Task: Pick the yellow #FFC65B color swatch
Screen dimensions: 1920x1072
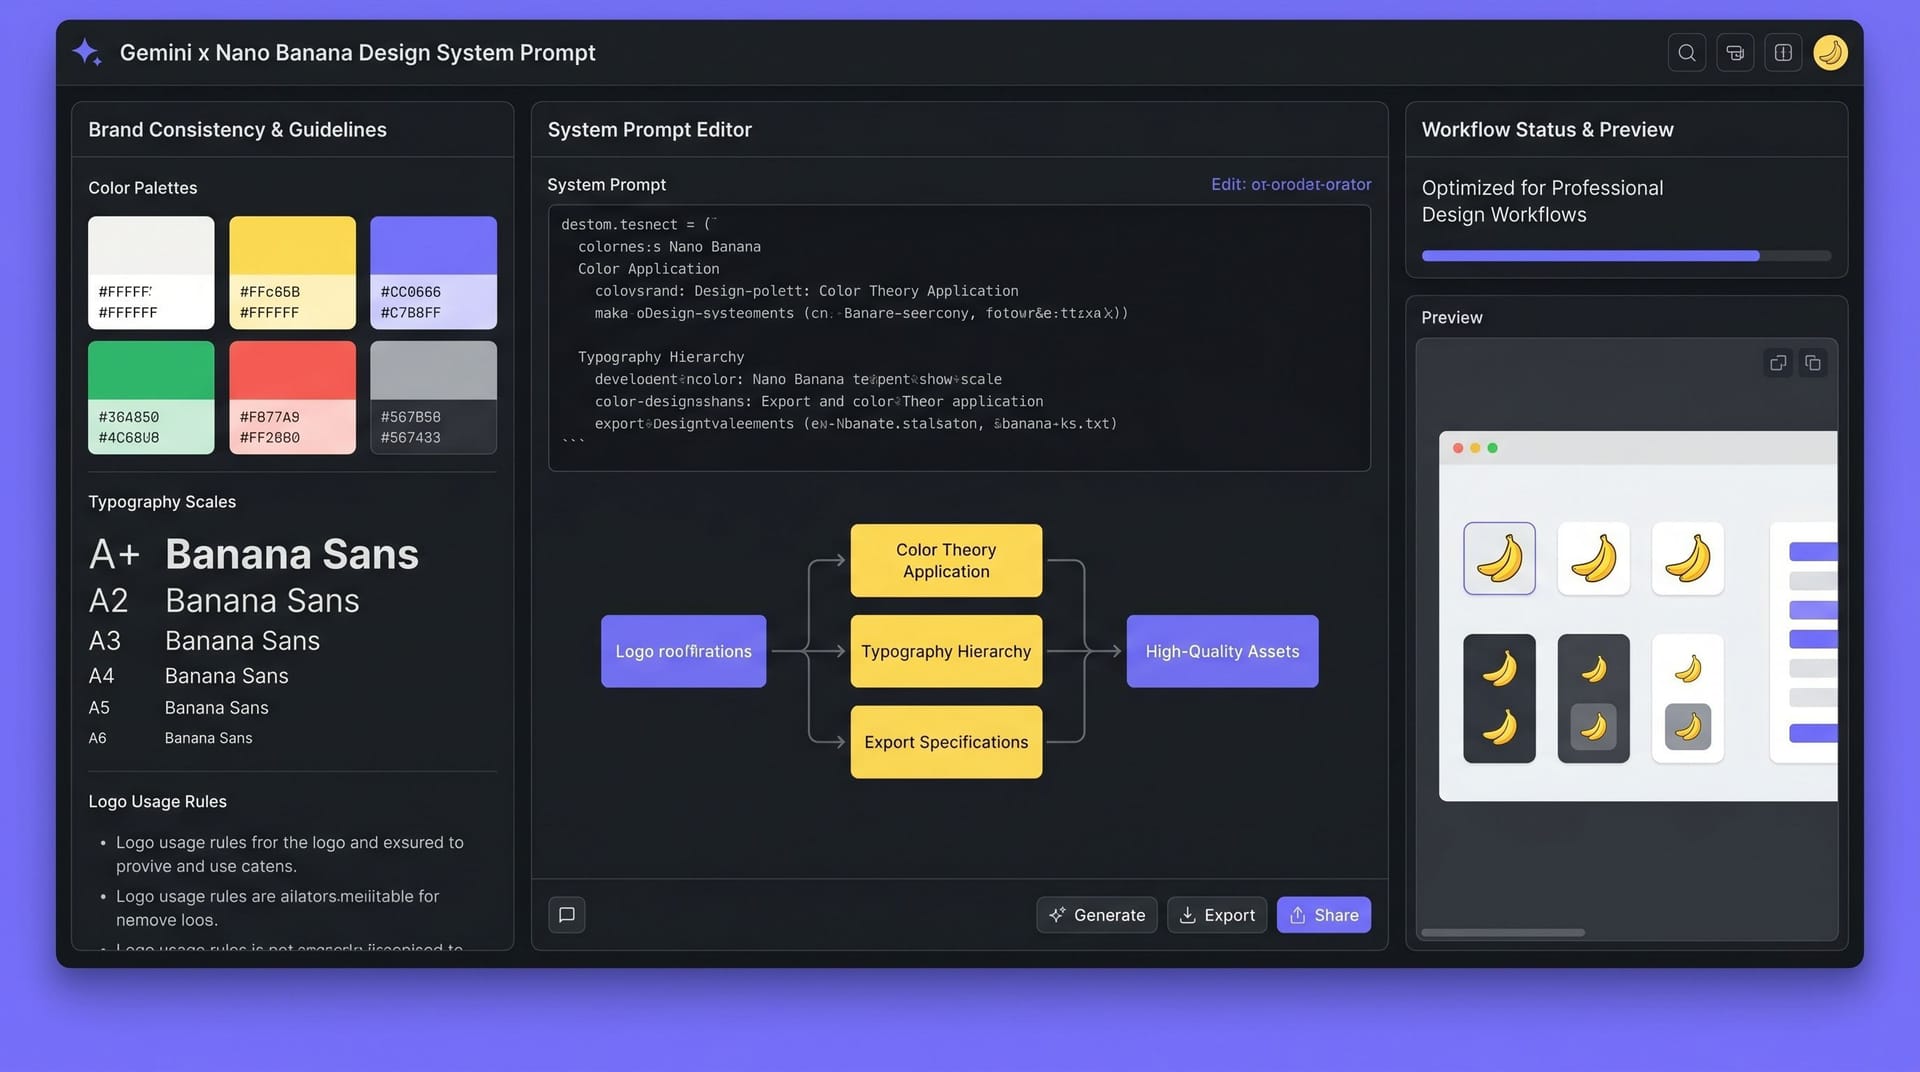Action: [292, 272]
